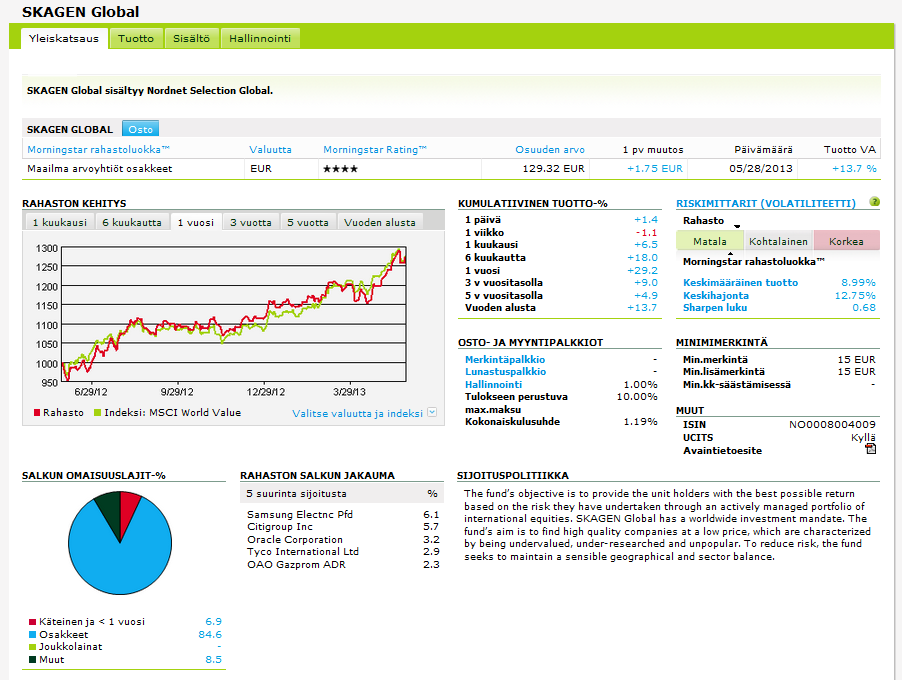Show the 3 vuotta chart period
This screenshot has width=902, height=680.
click(x=251, y=222)
